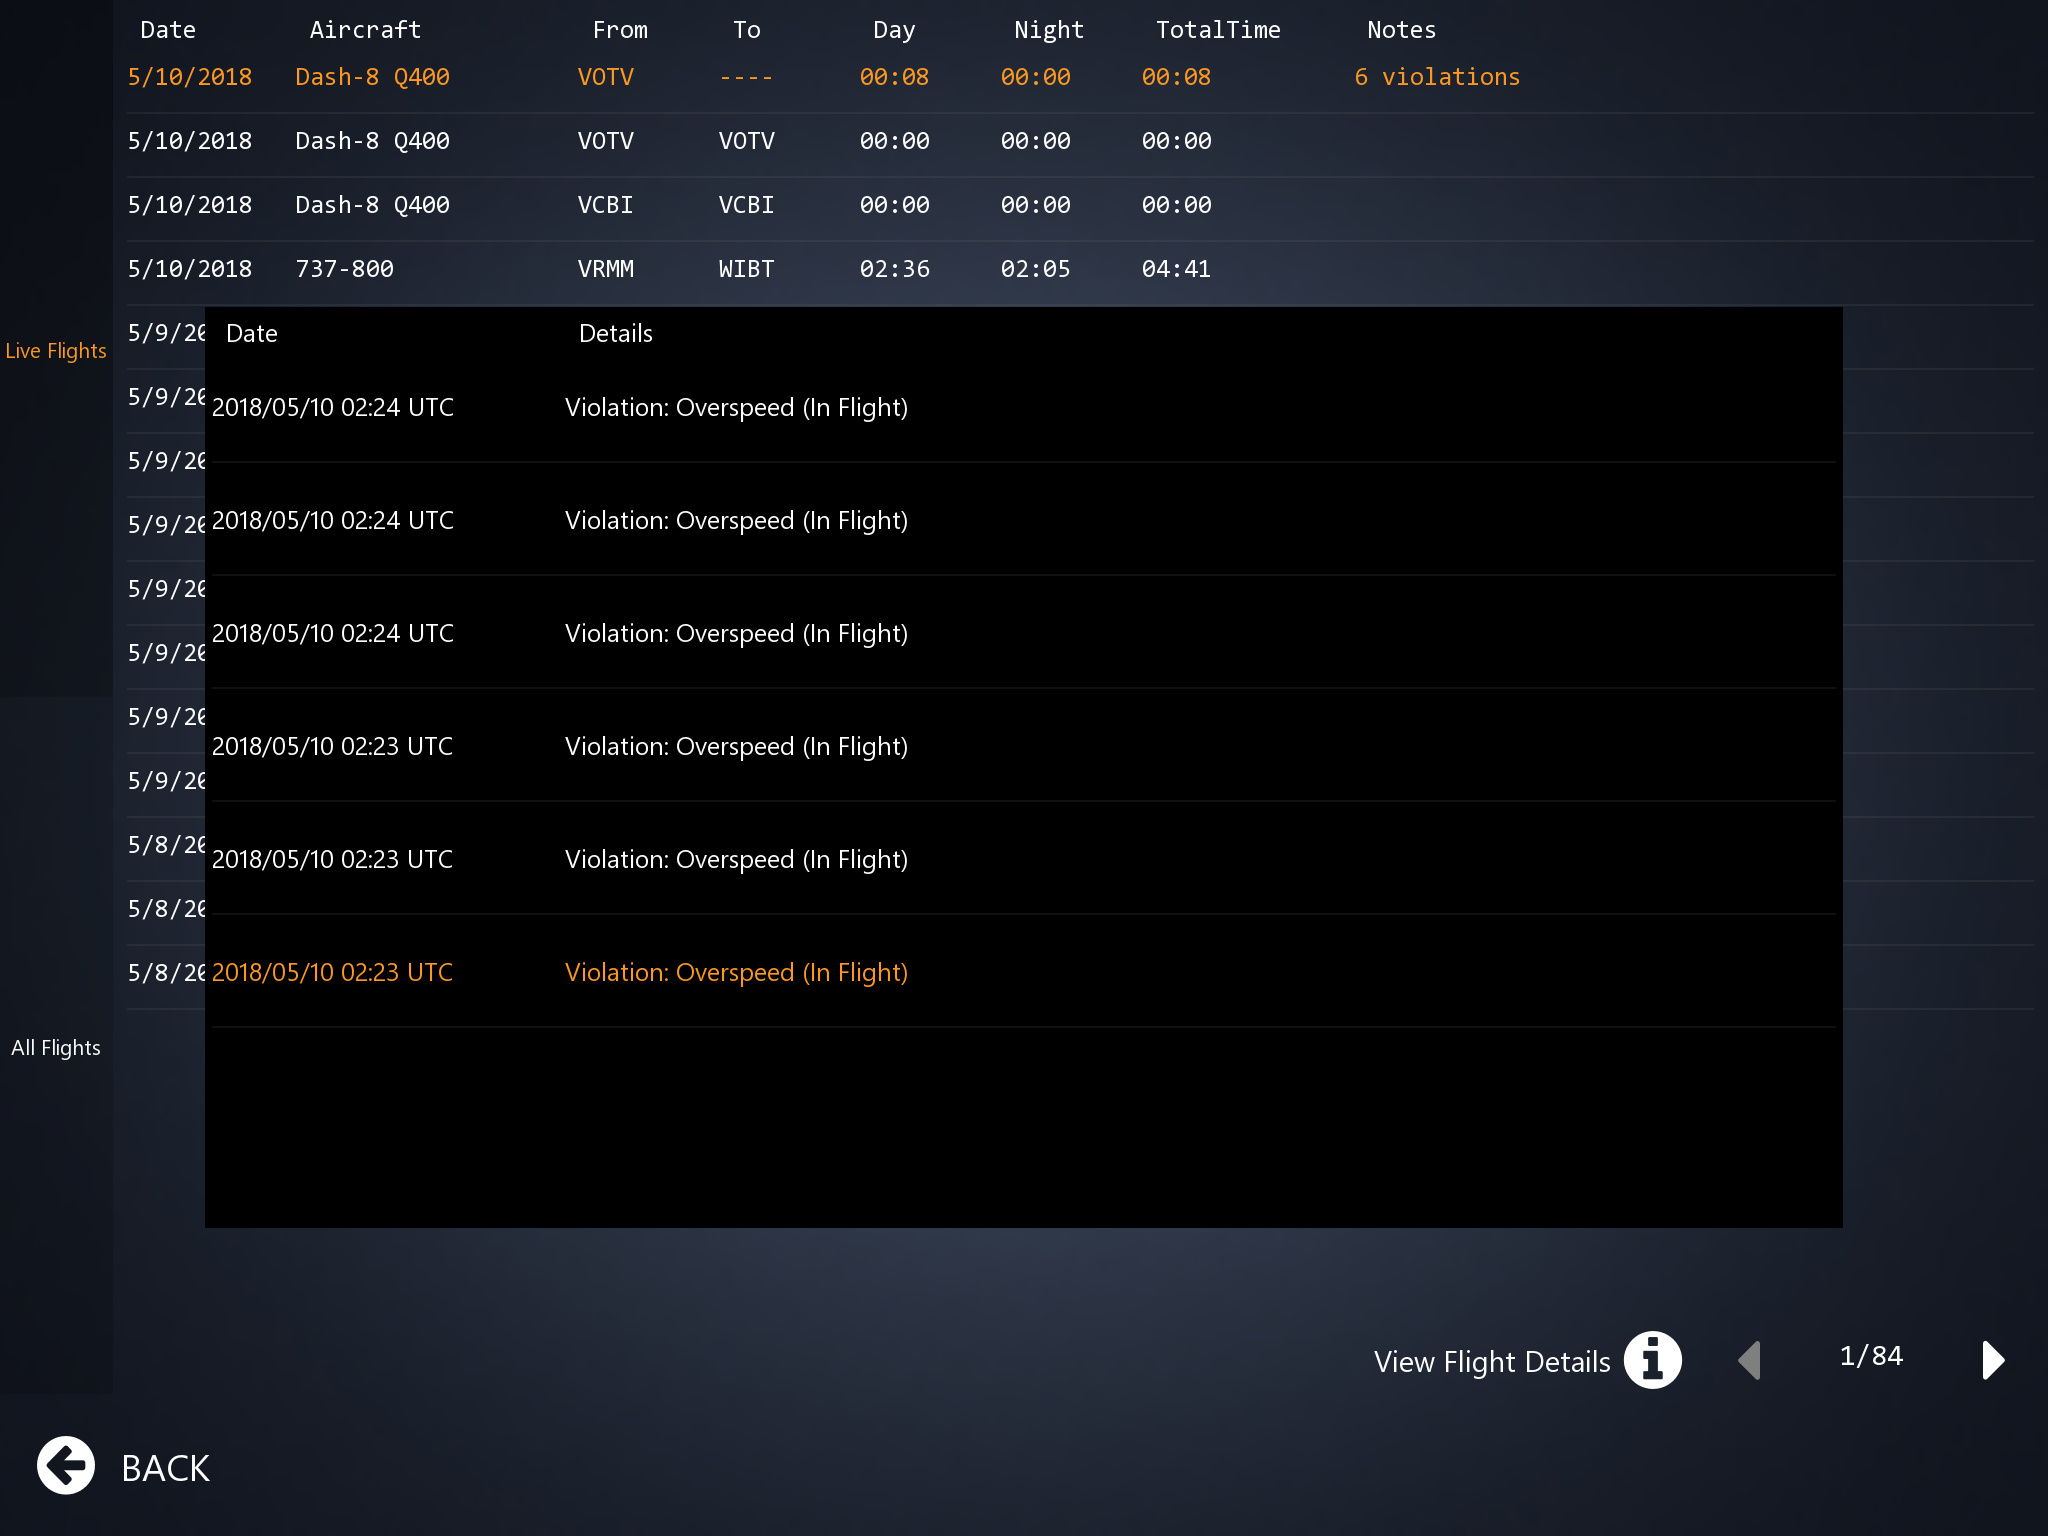Go to next logbook page arrow

point(1992,1360)
